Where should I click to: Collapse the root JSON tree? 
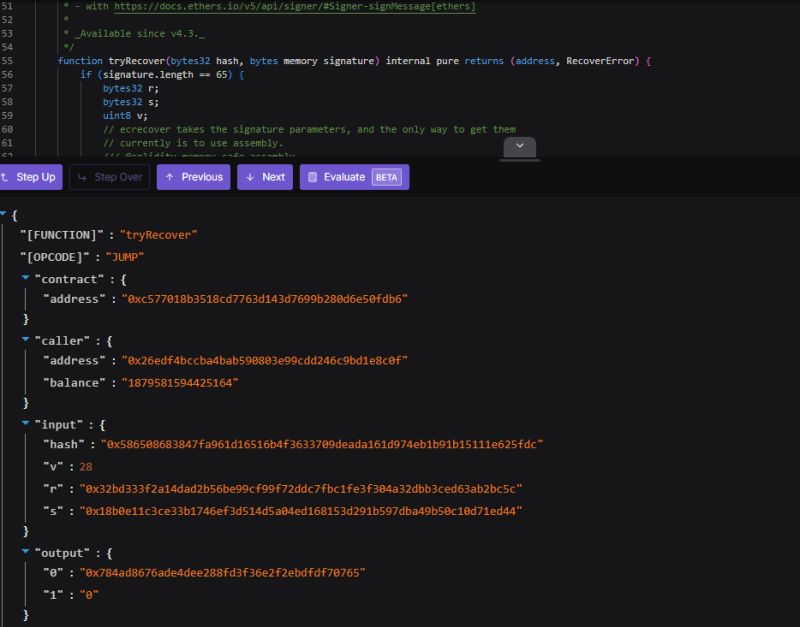click(x=6, y=213)
